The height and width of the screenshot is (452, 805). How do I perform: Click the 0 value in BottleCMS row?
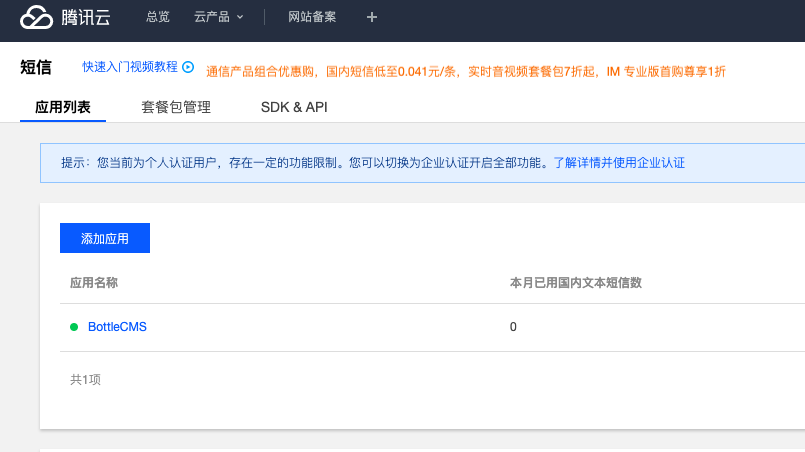coord(513,327)
